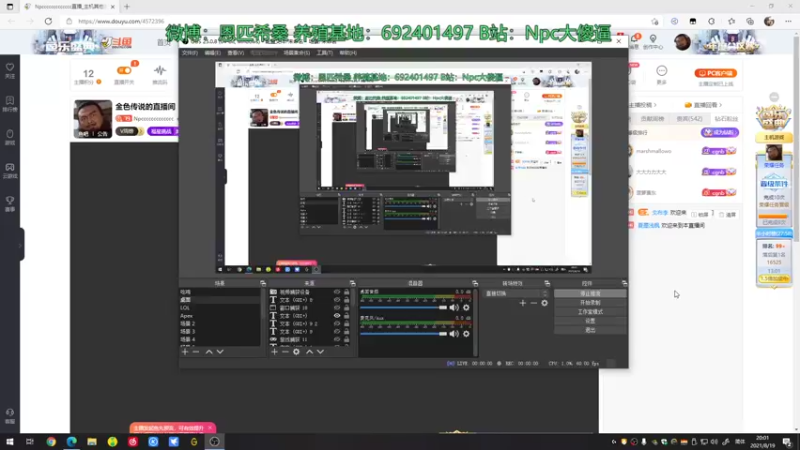Add a new source with the plus icon

(x=274, y=352)
